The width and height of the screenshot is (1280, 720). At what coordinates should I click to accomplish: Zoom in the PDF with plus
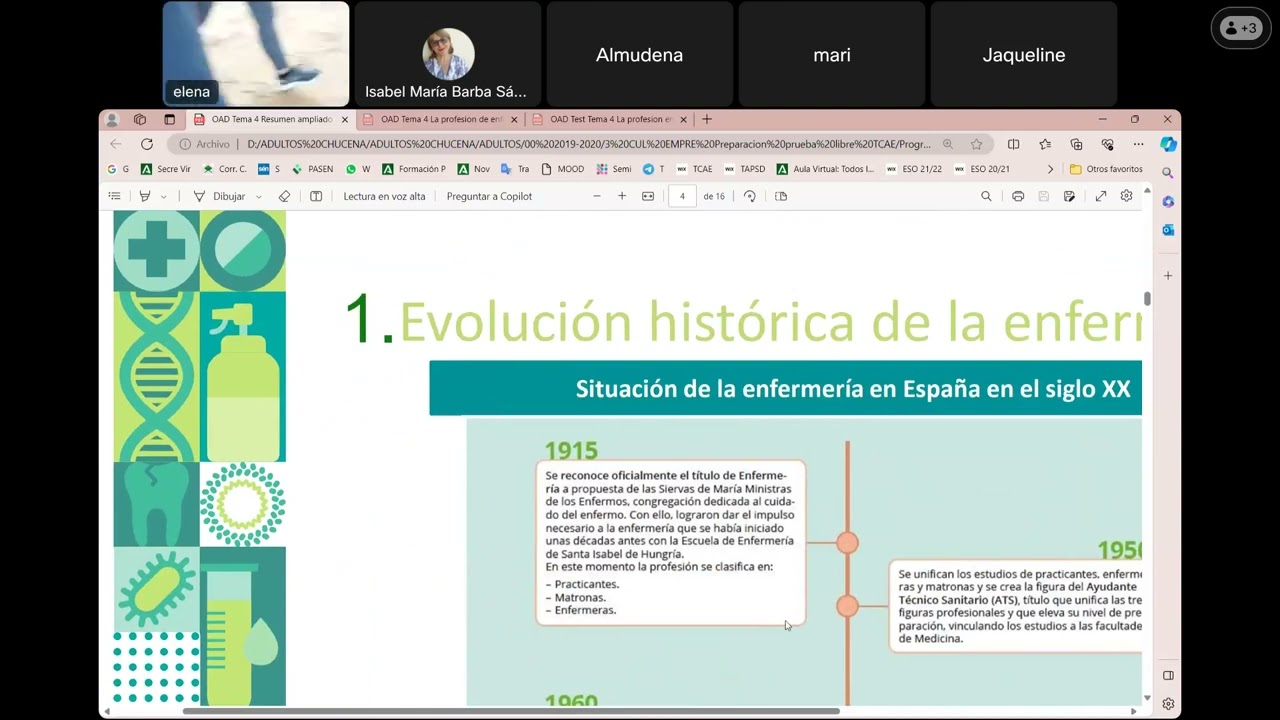622,196
